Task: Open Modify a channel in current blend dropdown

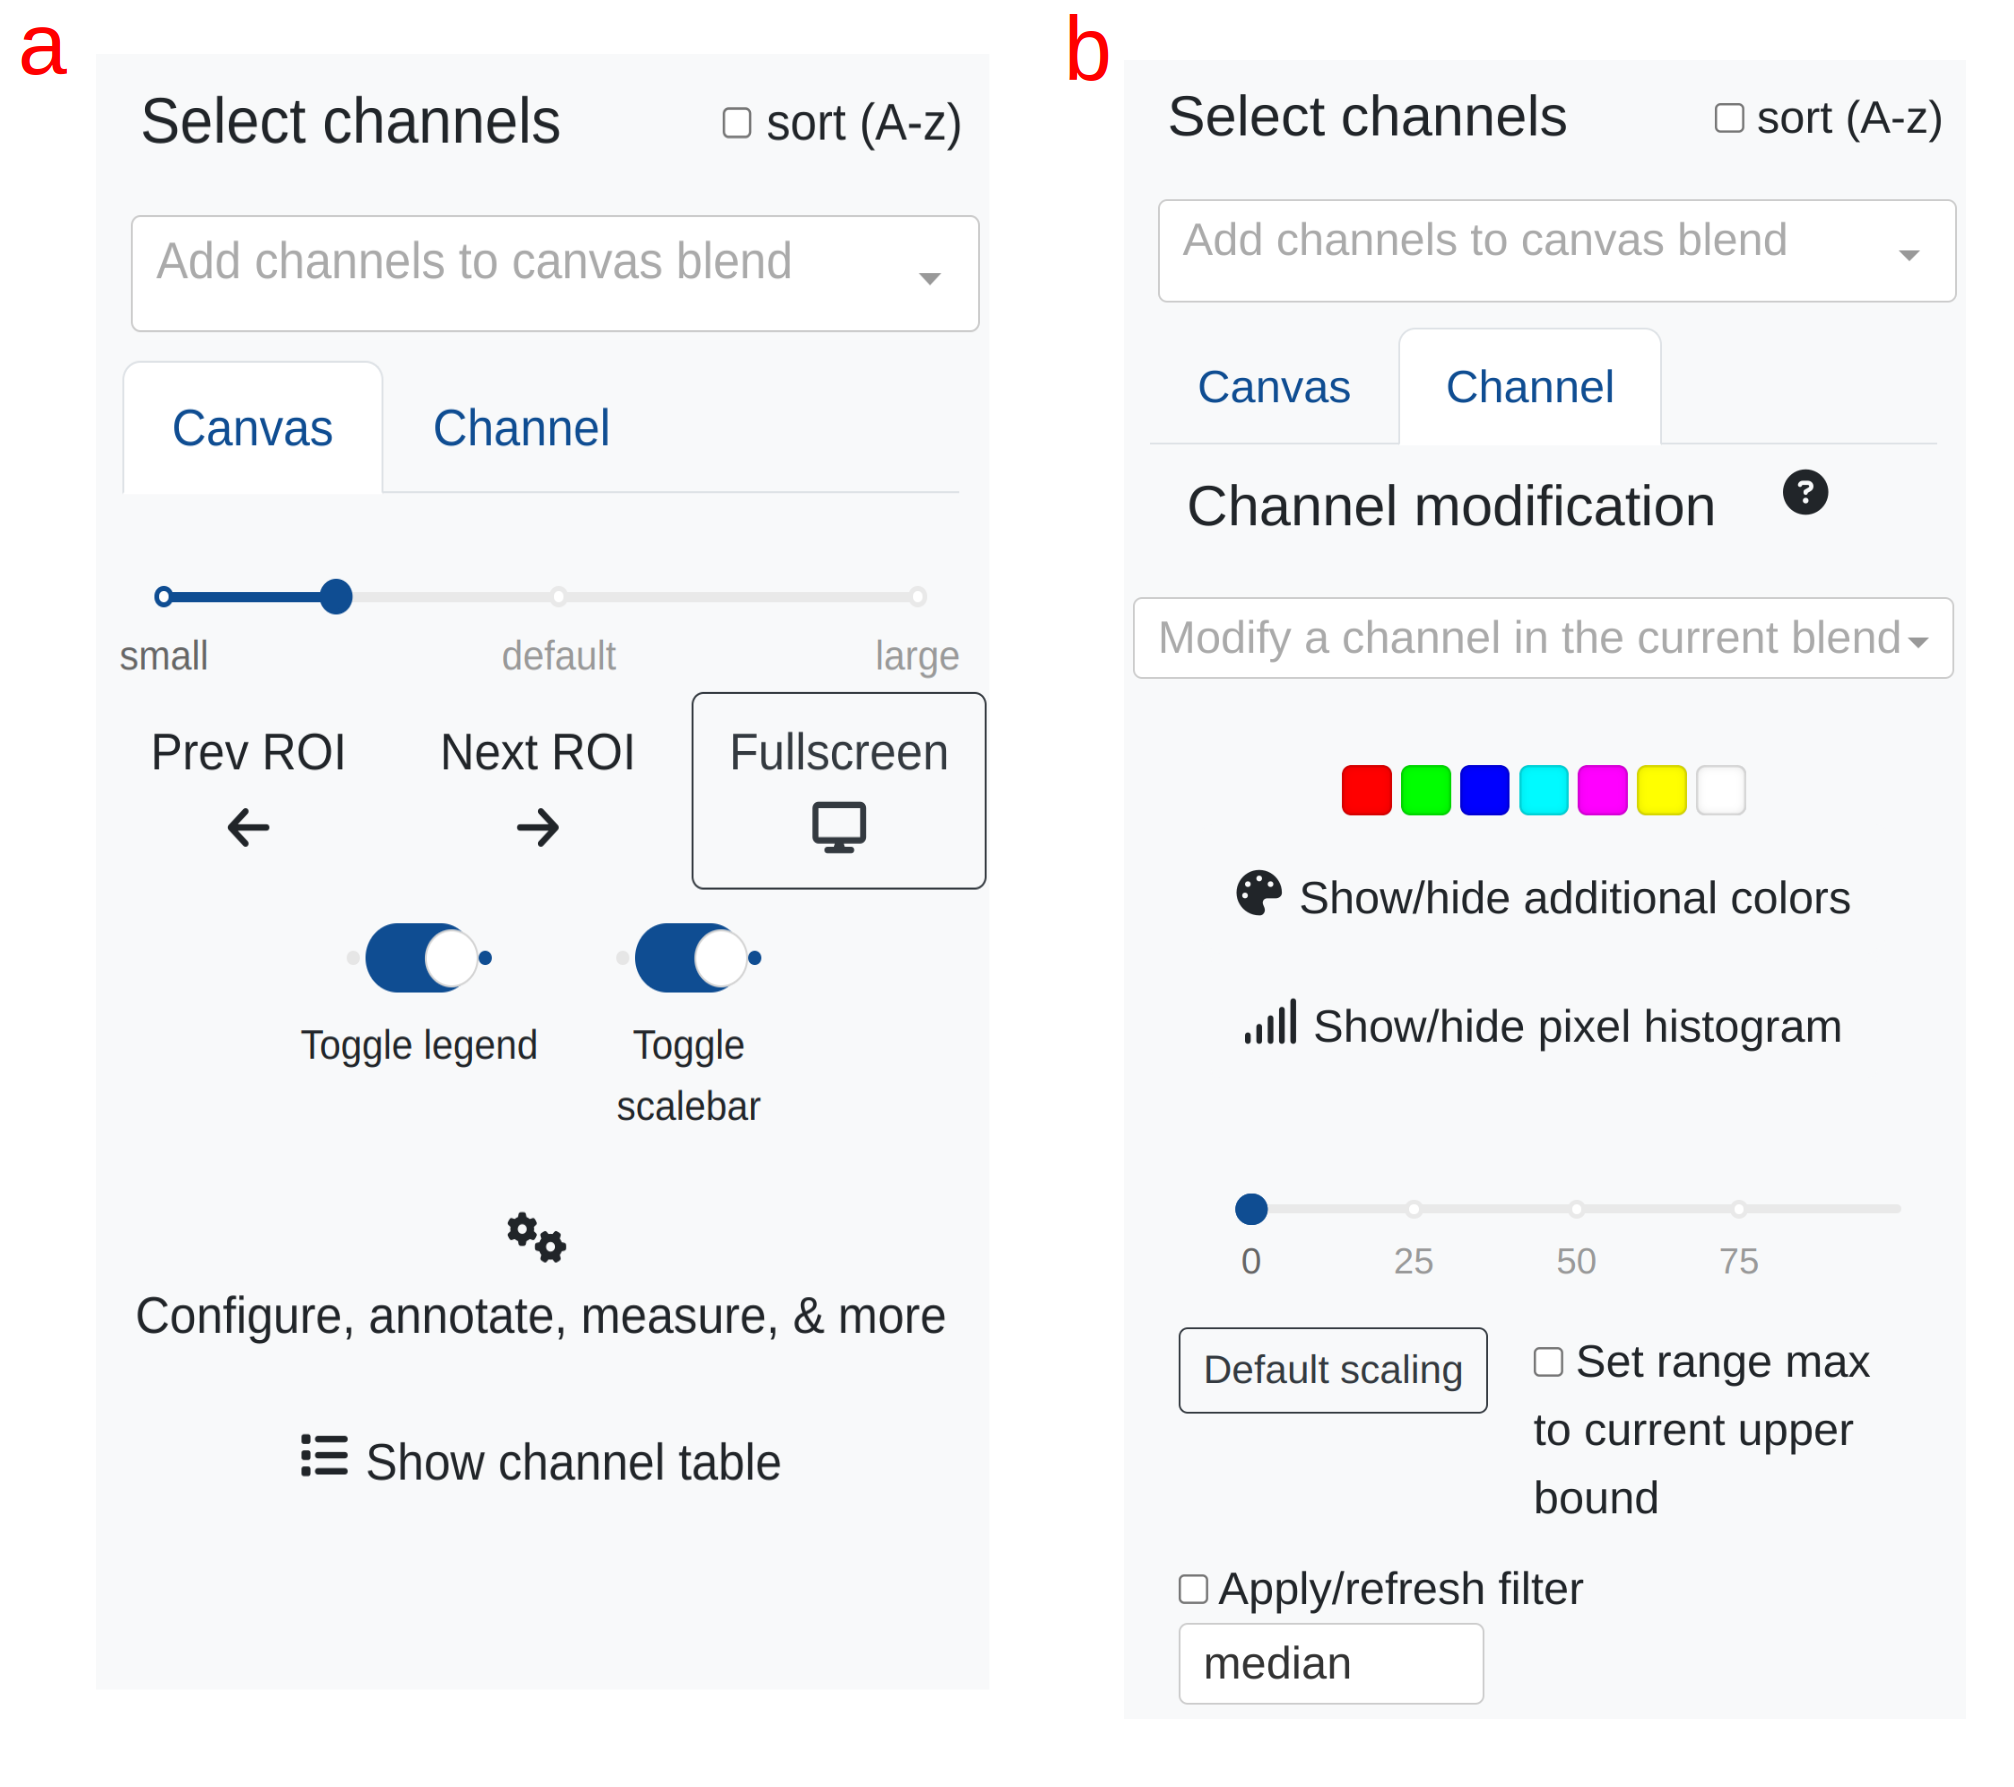Action: click(1542, 638)
